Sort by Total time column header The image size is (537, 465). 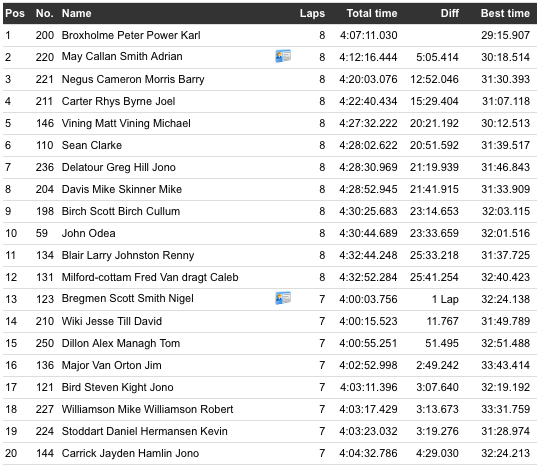click(x=372, y=13)
